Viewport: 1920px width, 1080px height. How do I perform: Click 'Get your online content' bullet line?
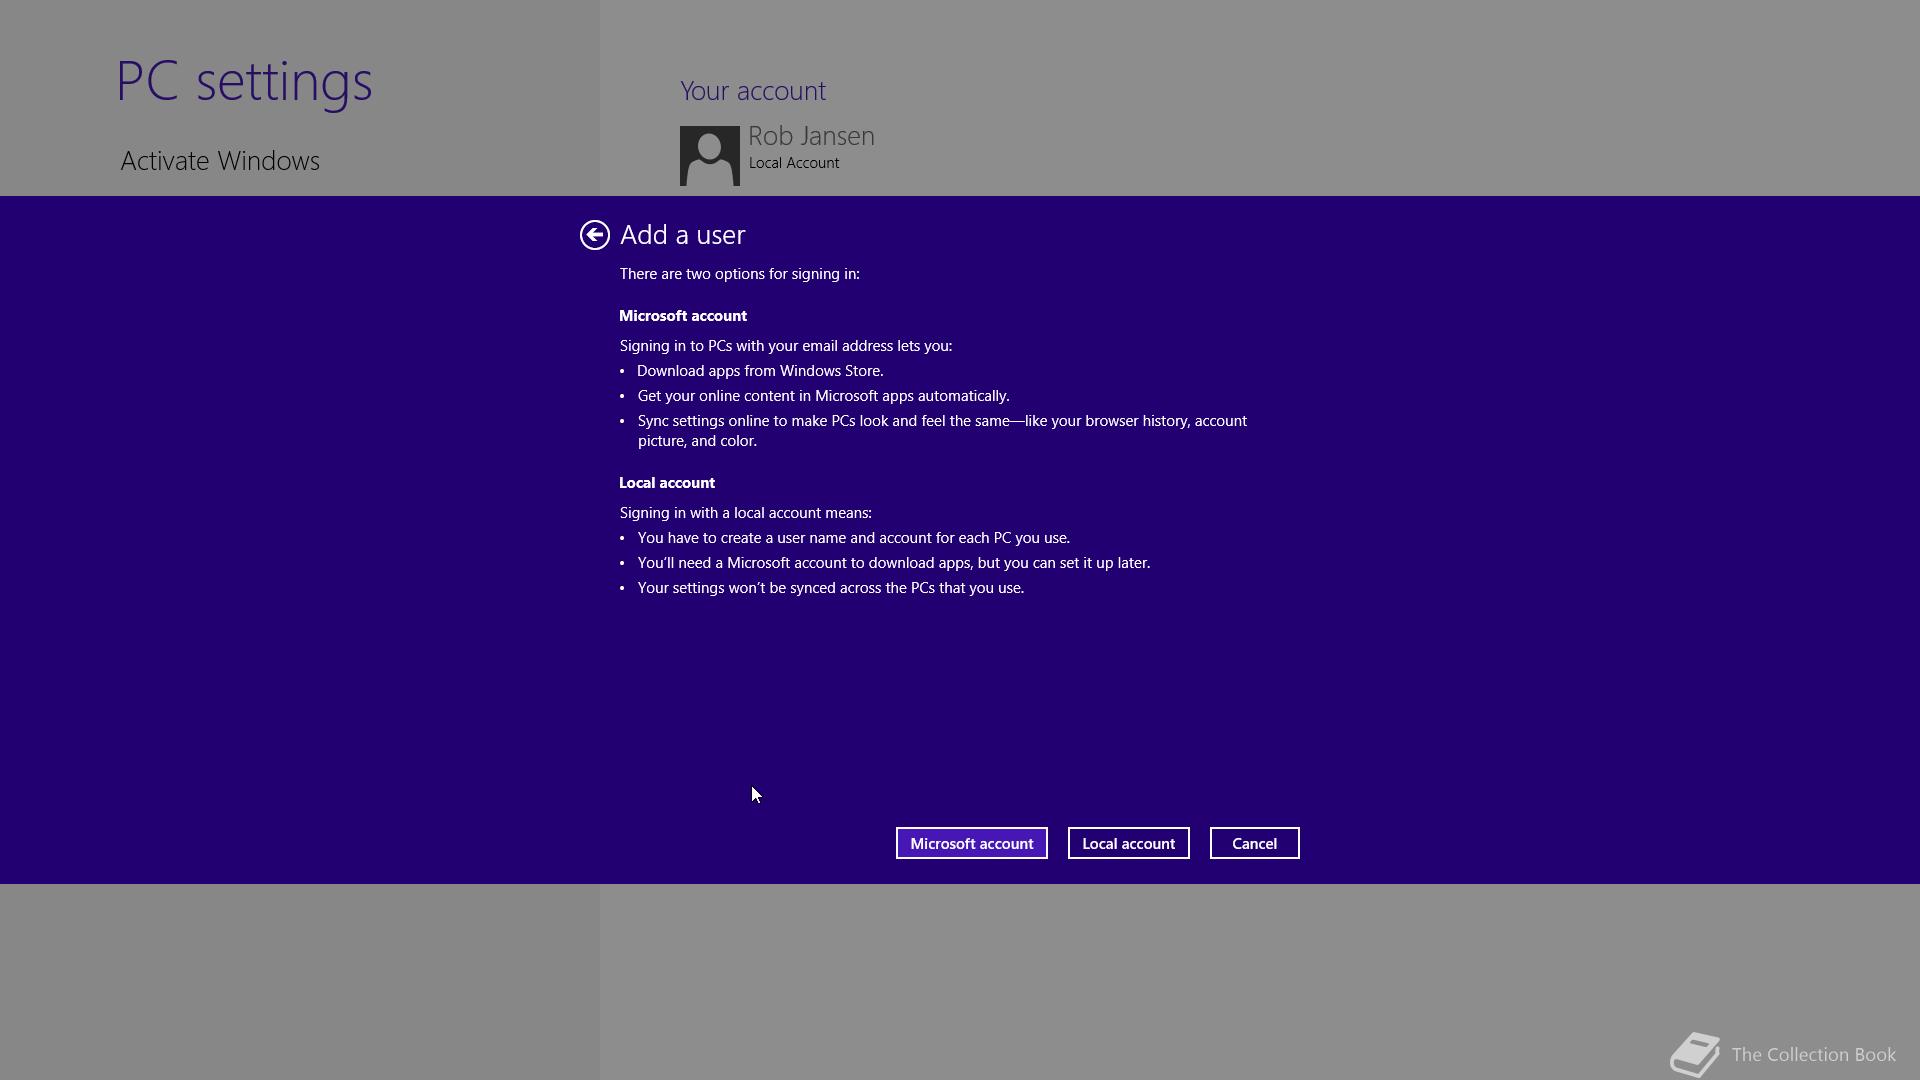[823, 396]
